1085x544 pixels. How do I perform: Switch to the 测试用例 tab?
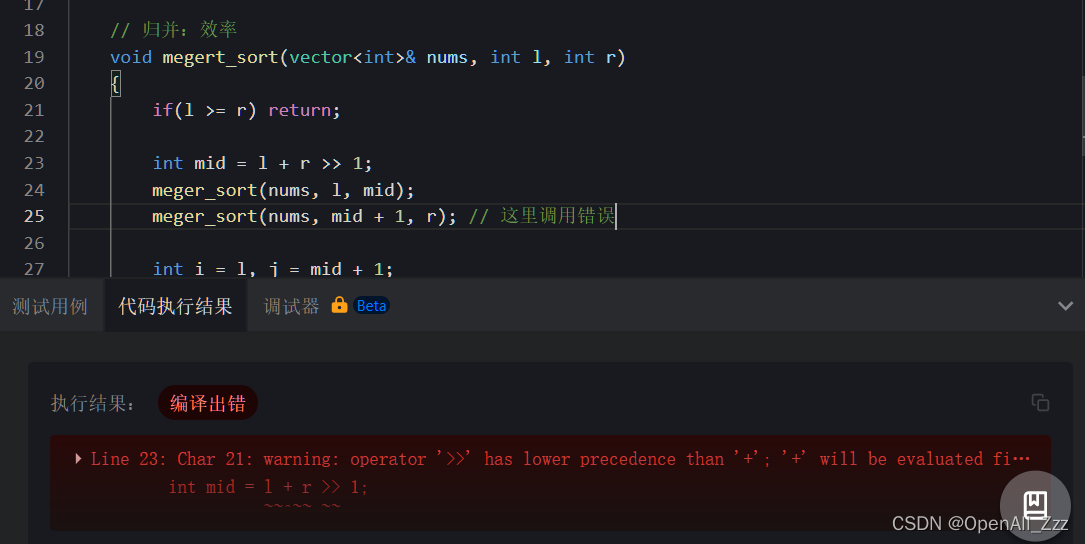(50, 306)
